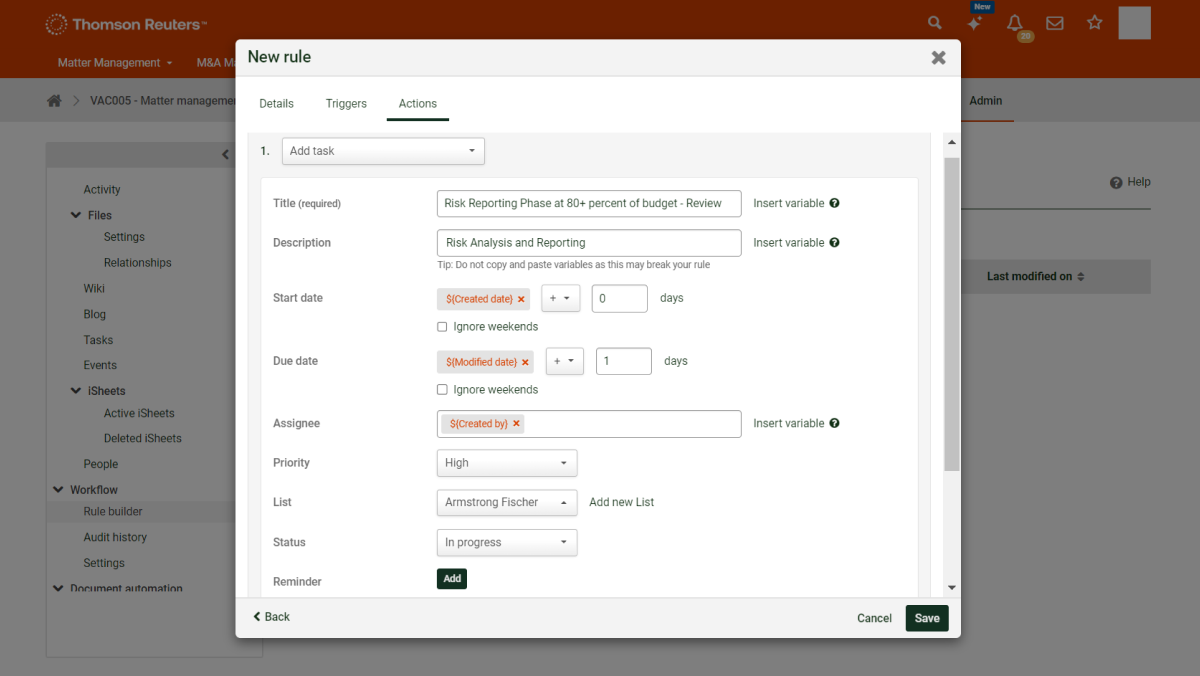Click the favorites star icon
The height and width of the screenshot is (676, 1200).
[1094, 23]
